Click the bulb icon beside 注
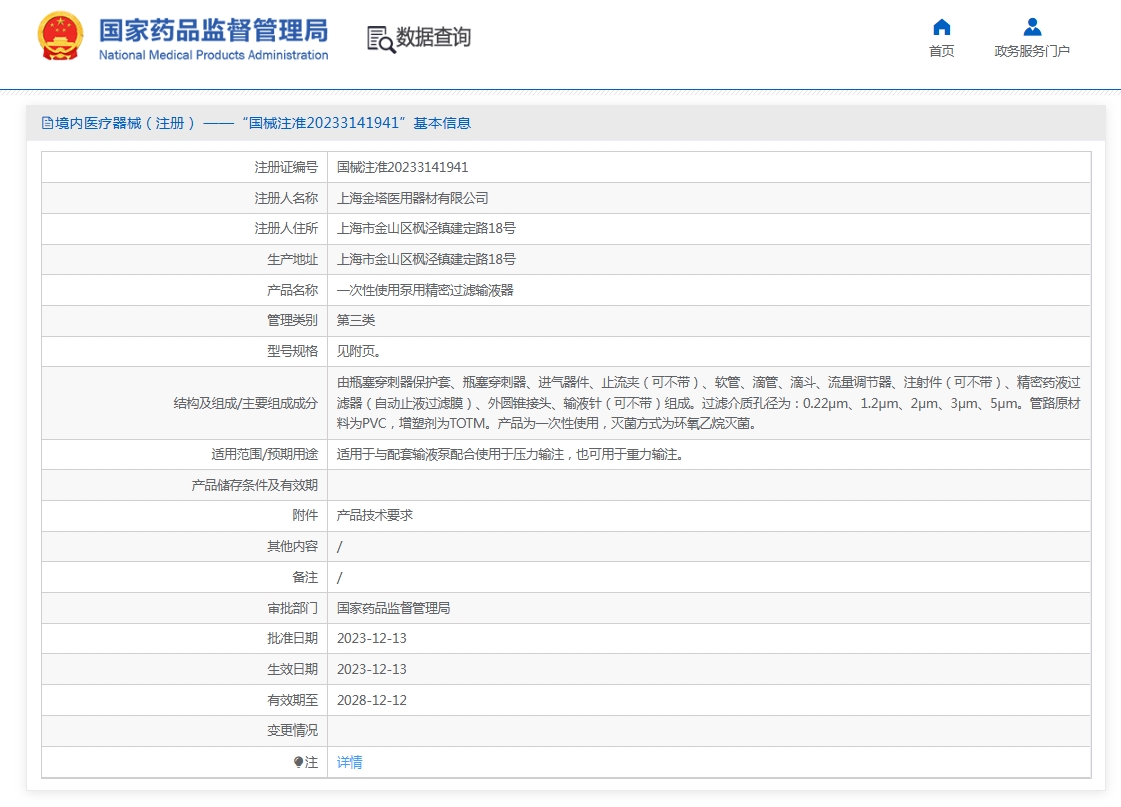Screen dimensions: 1121x807 click(298, 762)
